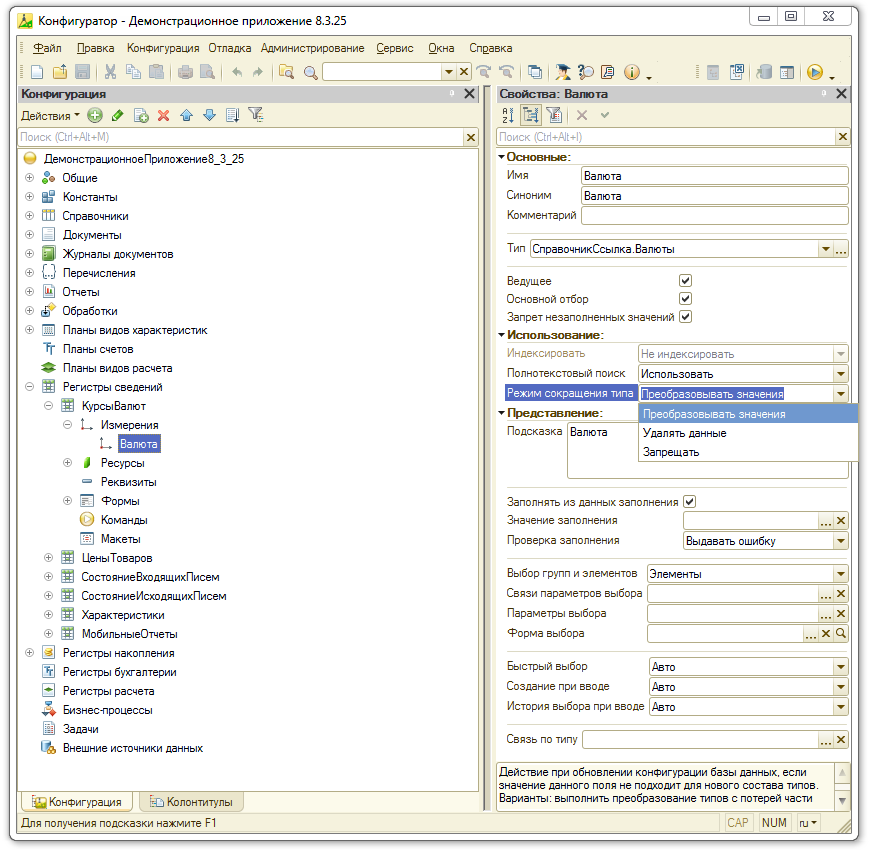Image resolution: width=875 pixels, height=857 pixels.
Task: Open the Отладка menu
Action: [229, 48]
